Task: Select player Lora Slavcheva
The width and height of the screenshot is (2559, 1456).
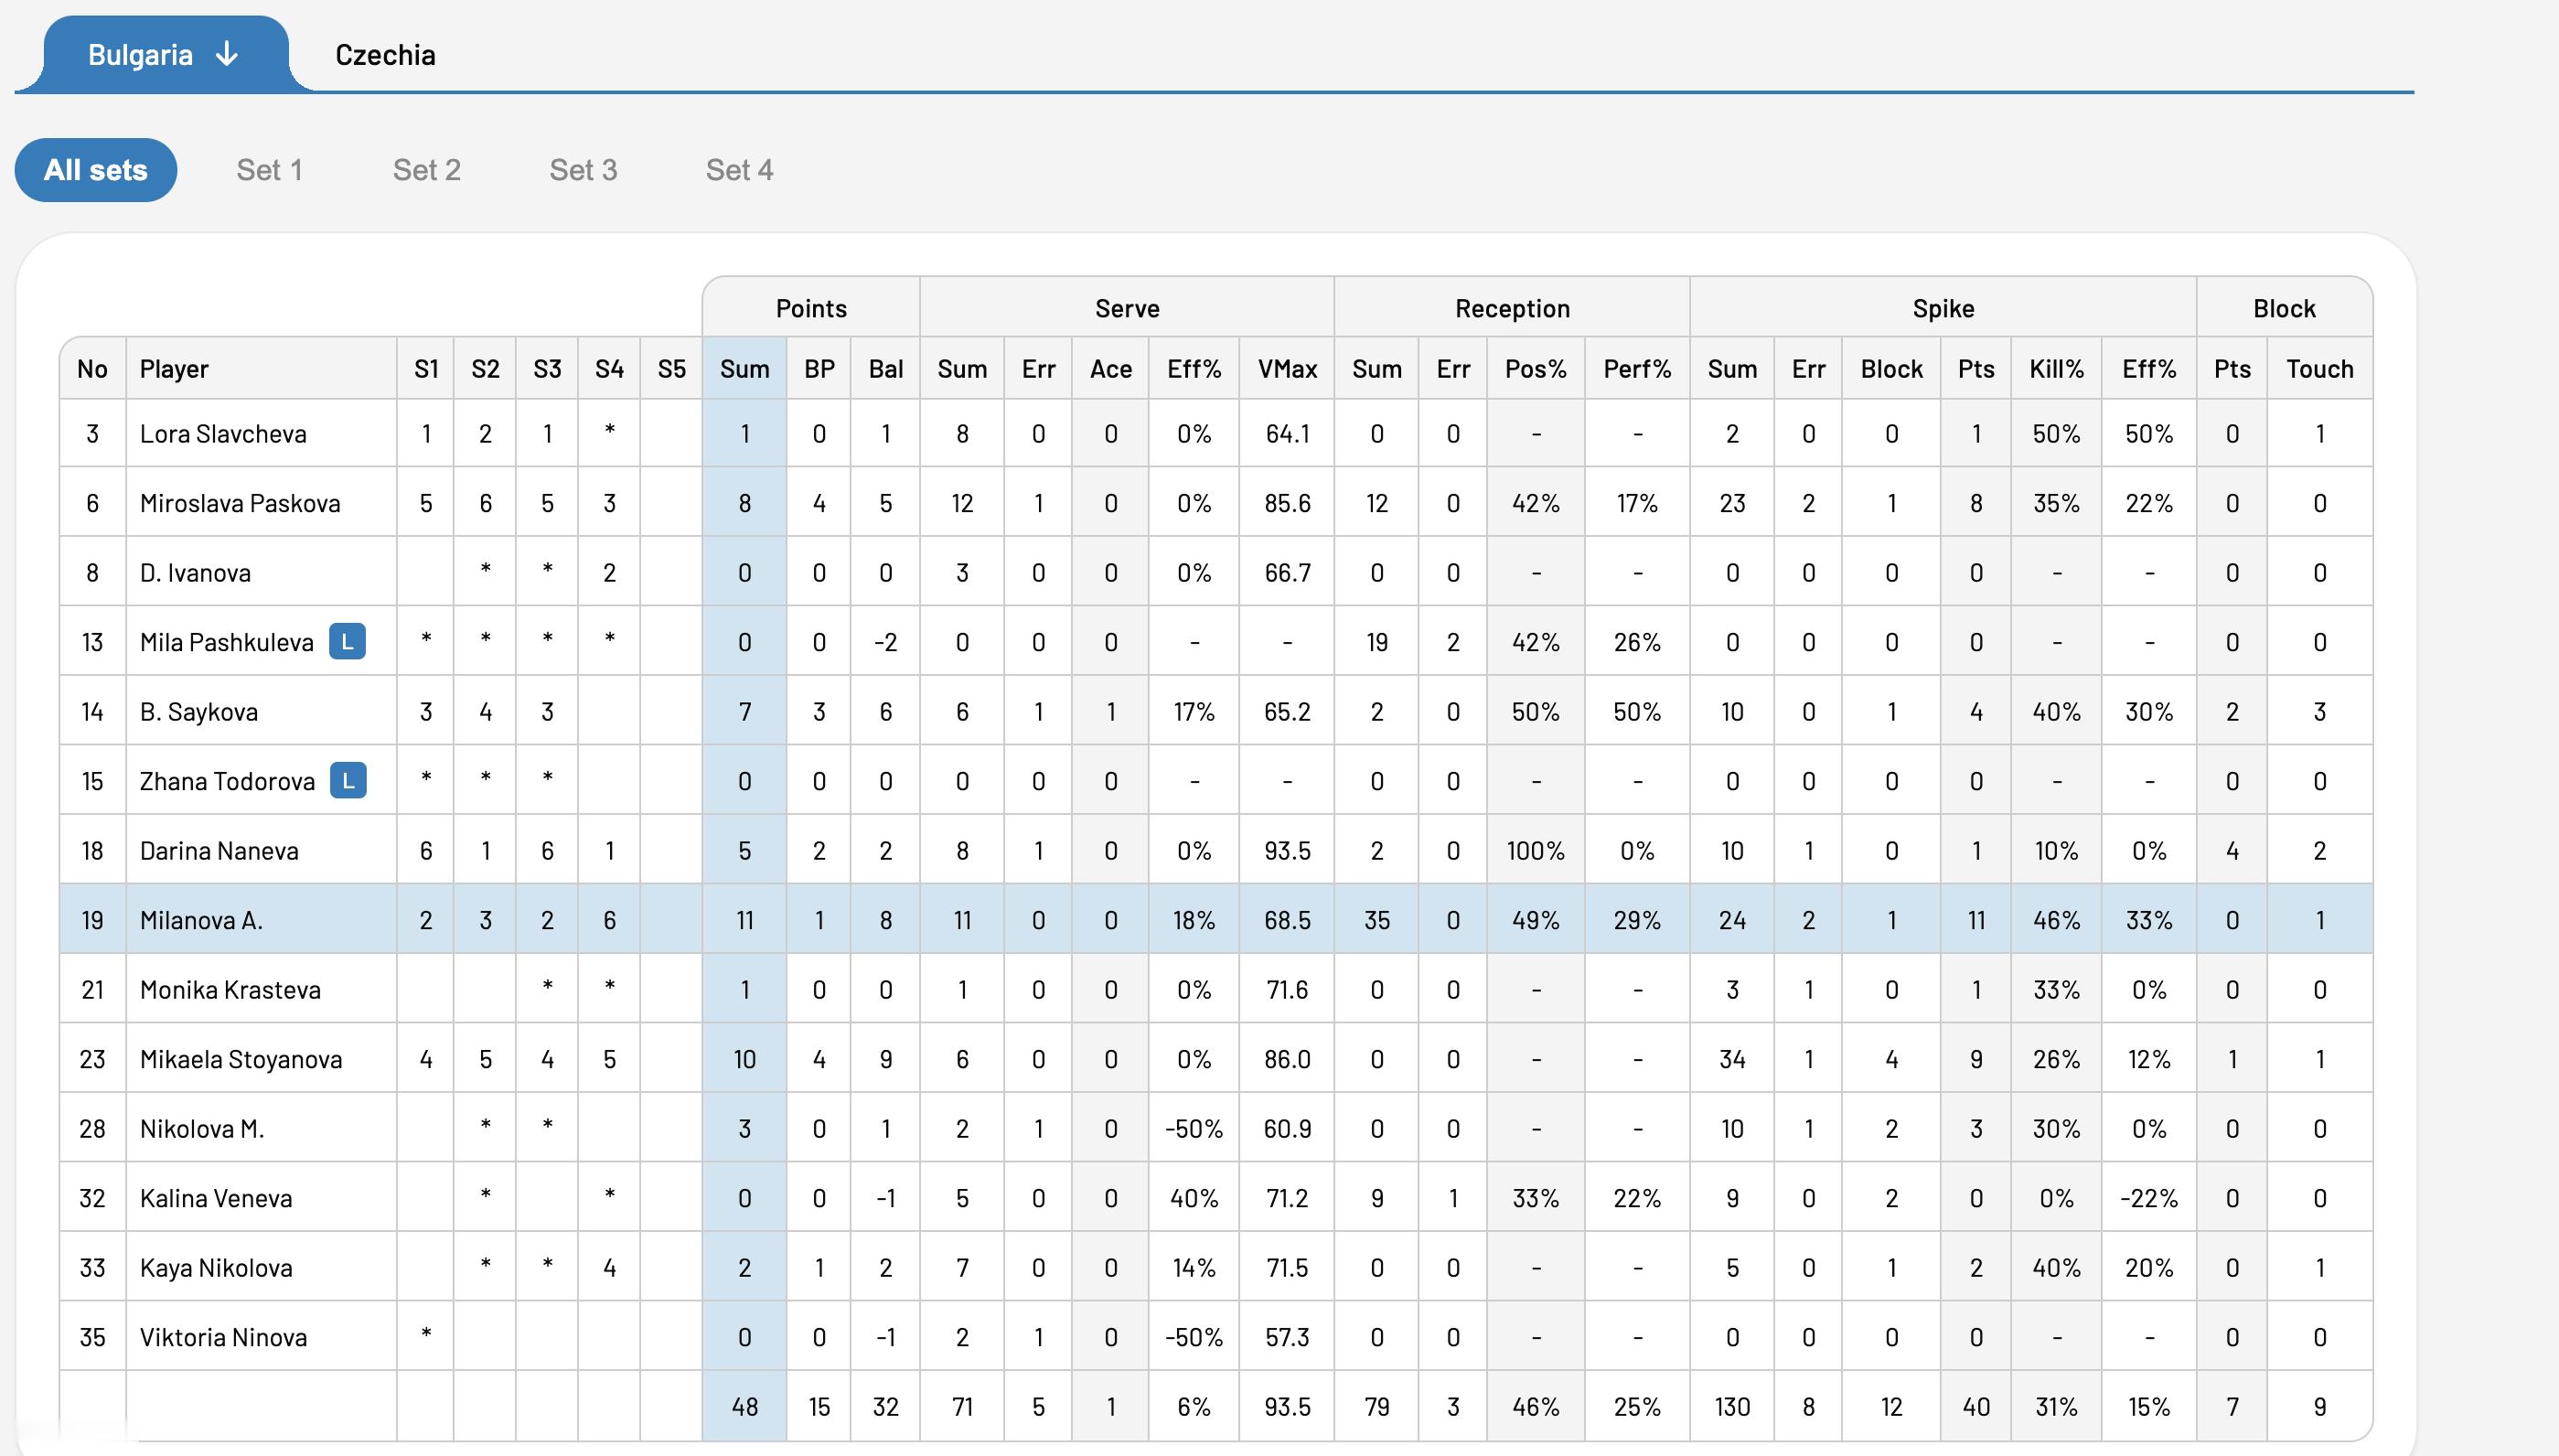Action: (223, 434)
